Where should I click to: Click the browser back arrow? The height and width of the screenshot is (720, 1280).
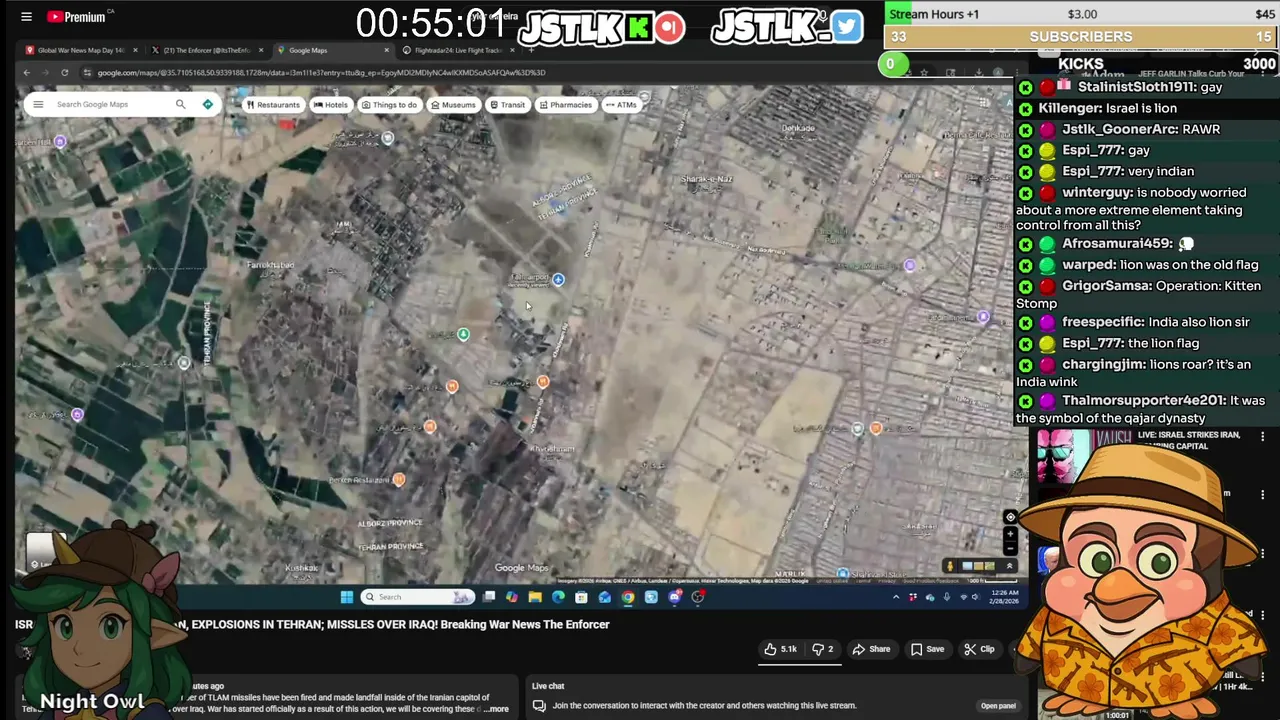pyautogui.click(x=27, y=72)
